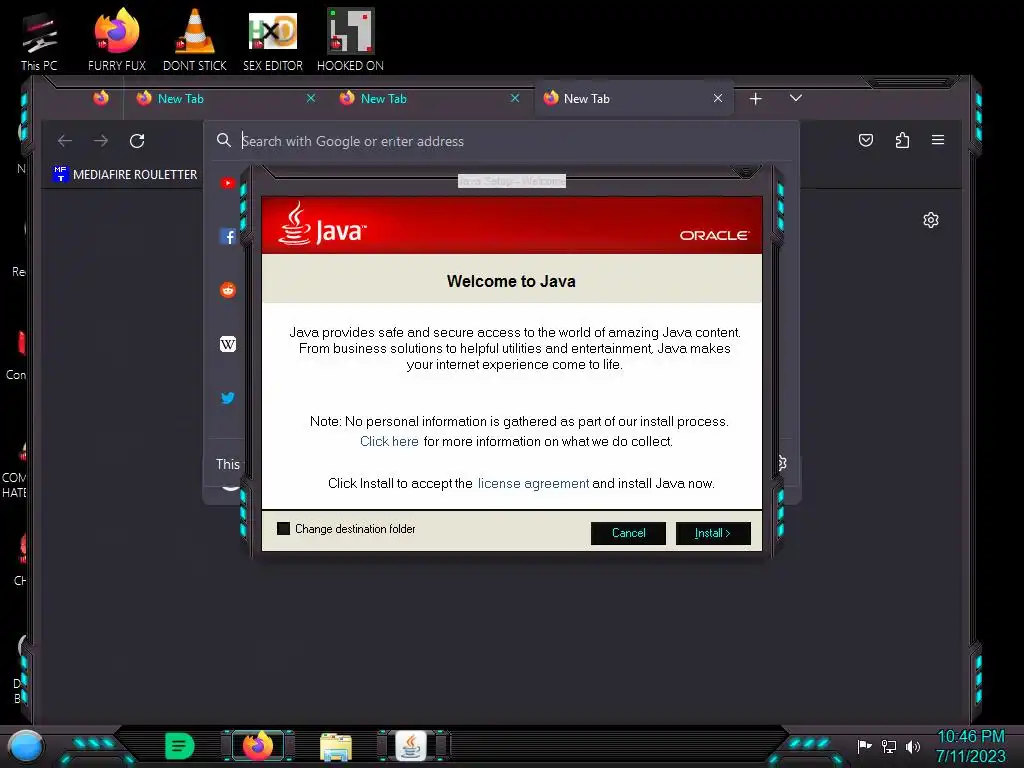Close the second New Tab

point(515,98)
